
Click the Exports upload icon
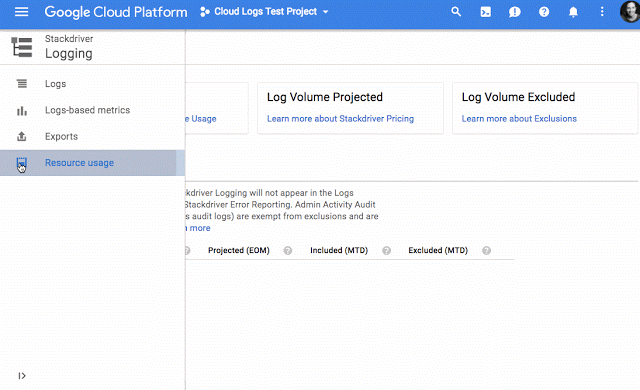22,136
